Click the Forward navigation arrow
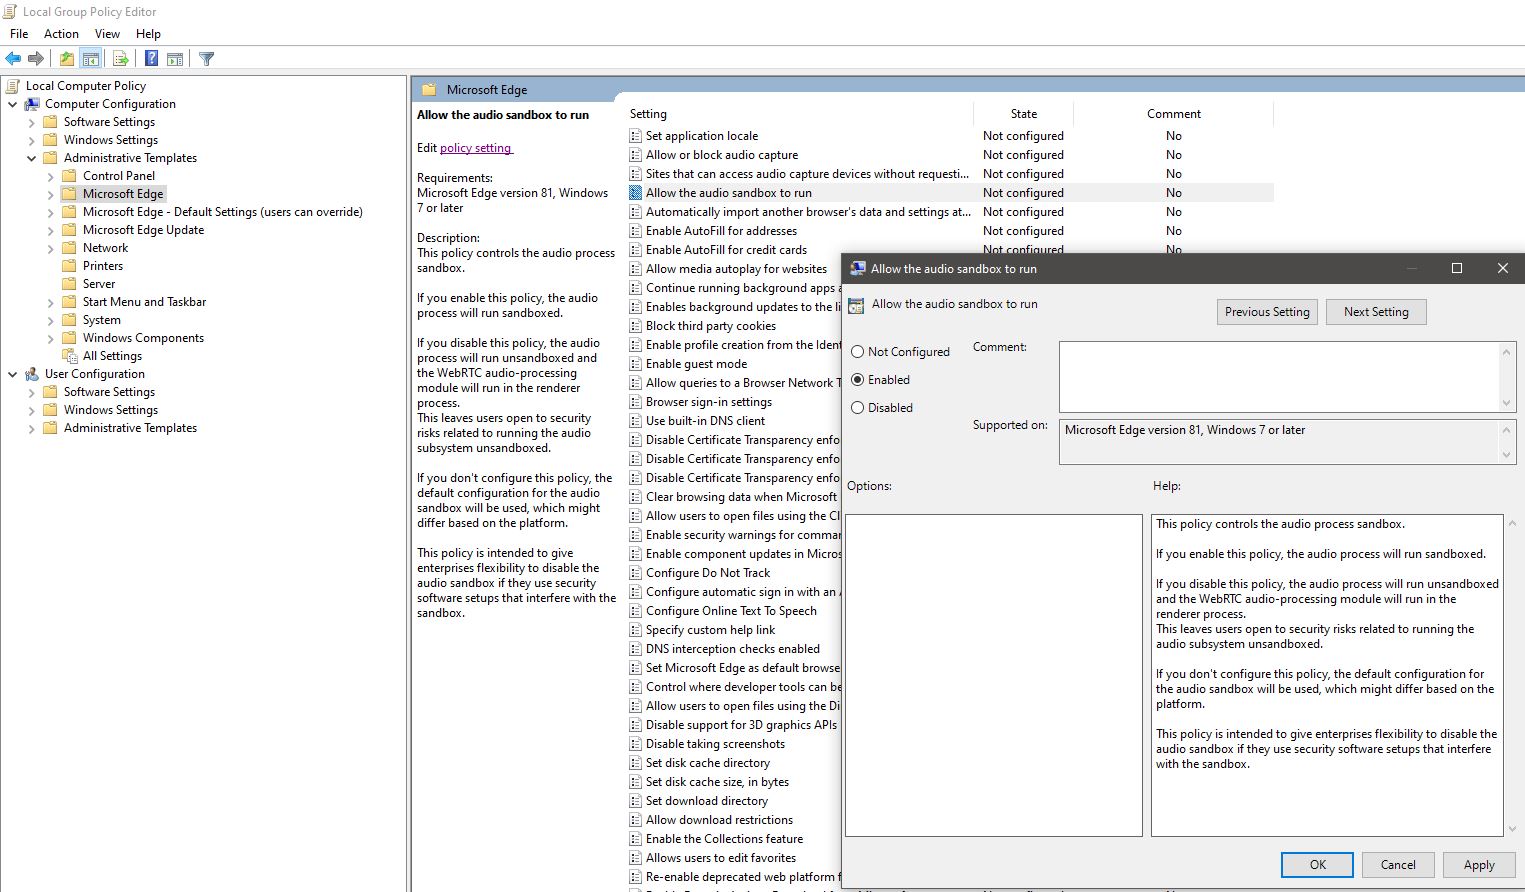The height and width of the screenshot is (892, 1525). pos(38,58)
